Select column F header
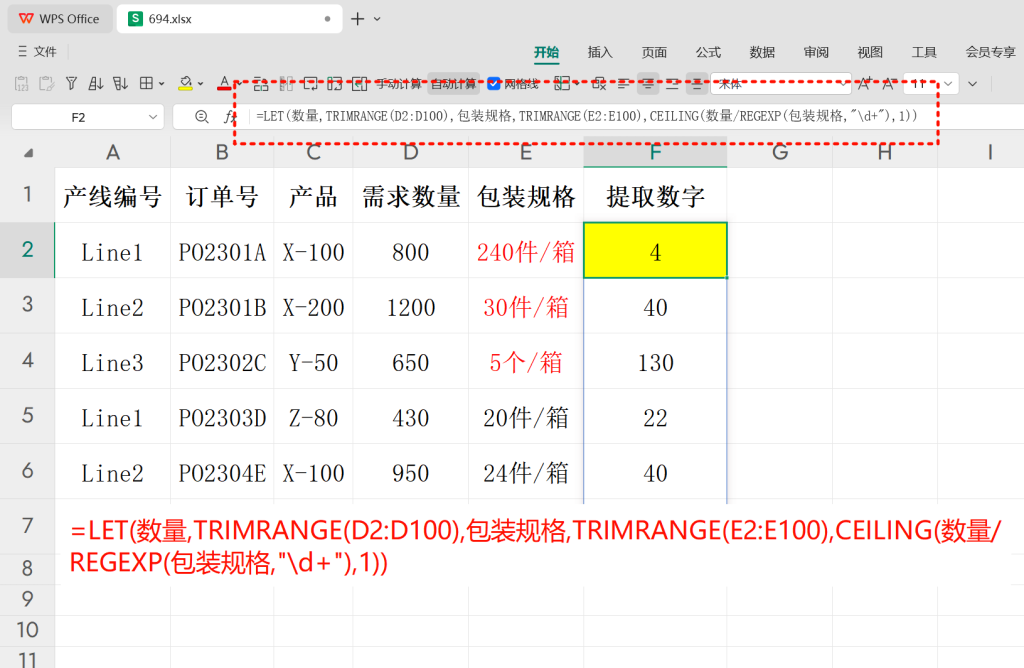Viewport: 1024px width, 668px height. [x=655, y=153]
